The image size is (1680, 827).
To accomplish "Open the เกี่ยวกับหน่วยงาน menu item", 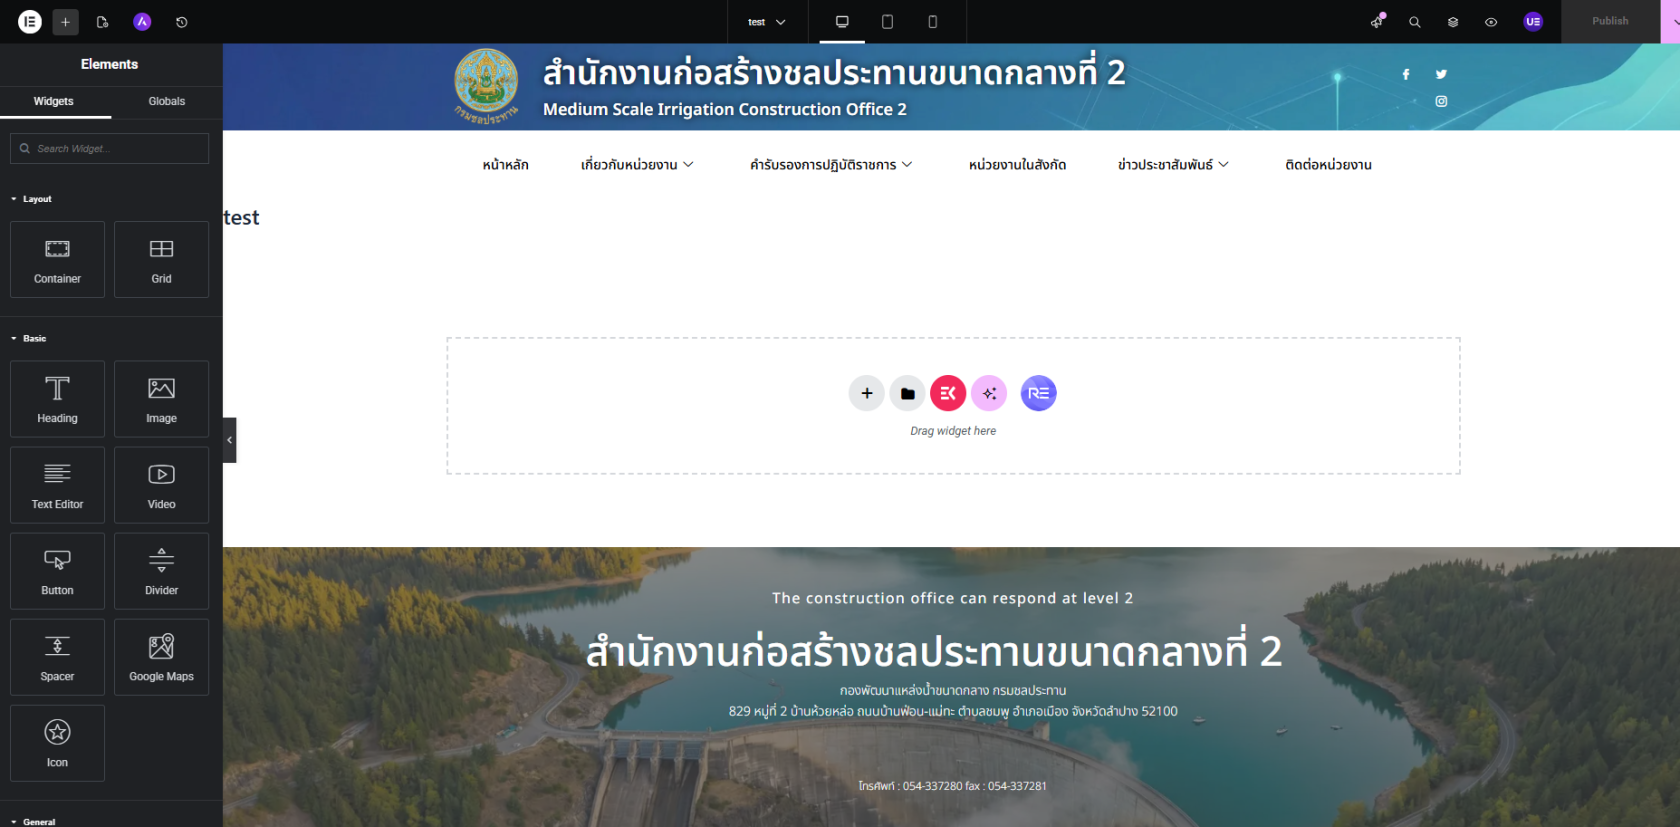I will coord(637,165).
